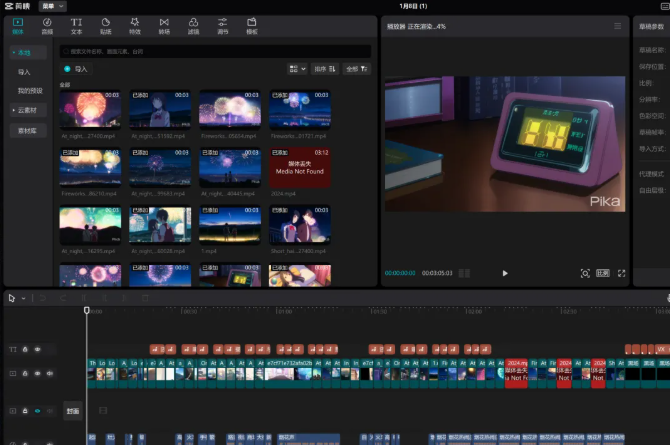670x445 pixels.
Task: Mute the main video track
Action: pos(50,373)
